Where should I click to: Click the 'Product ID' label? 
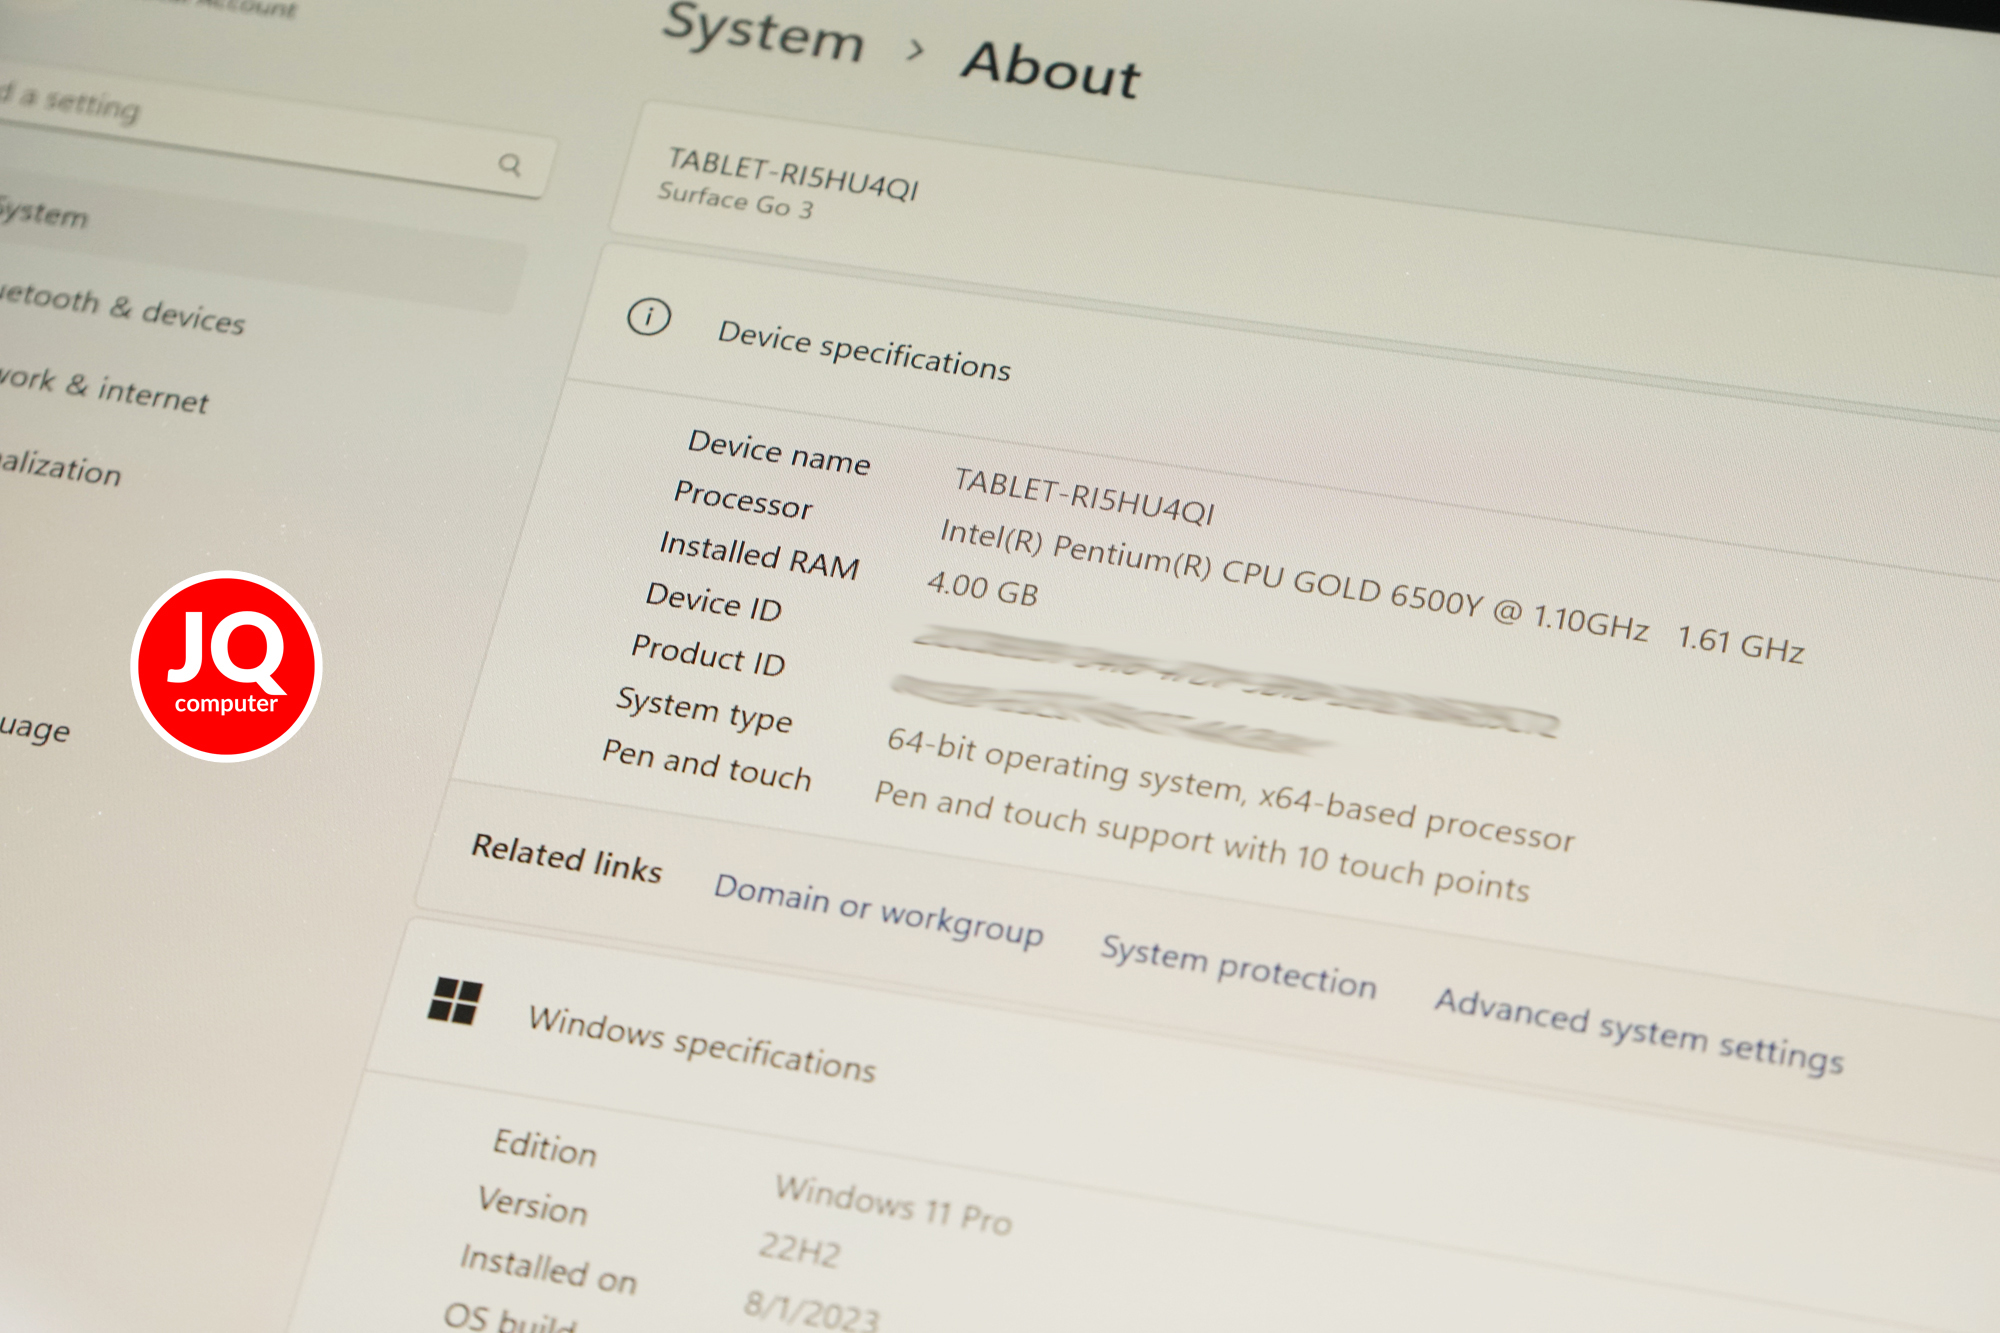click(x=708, y=655)
